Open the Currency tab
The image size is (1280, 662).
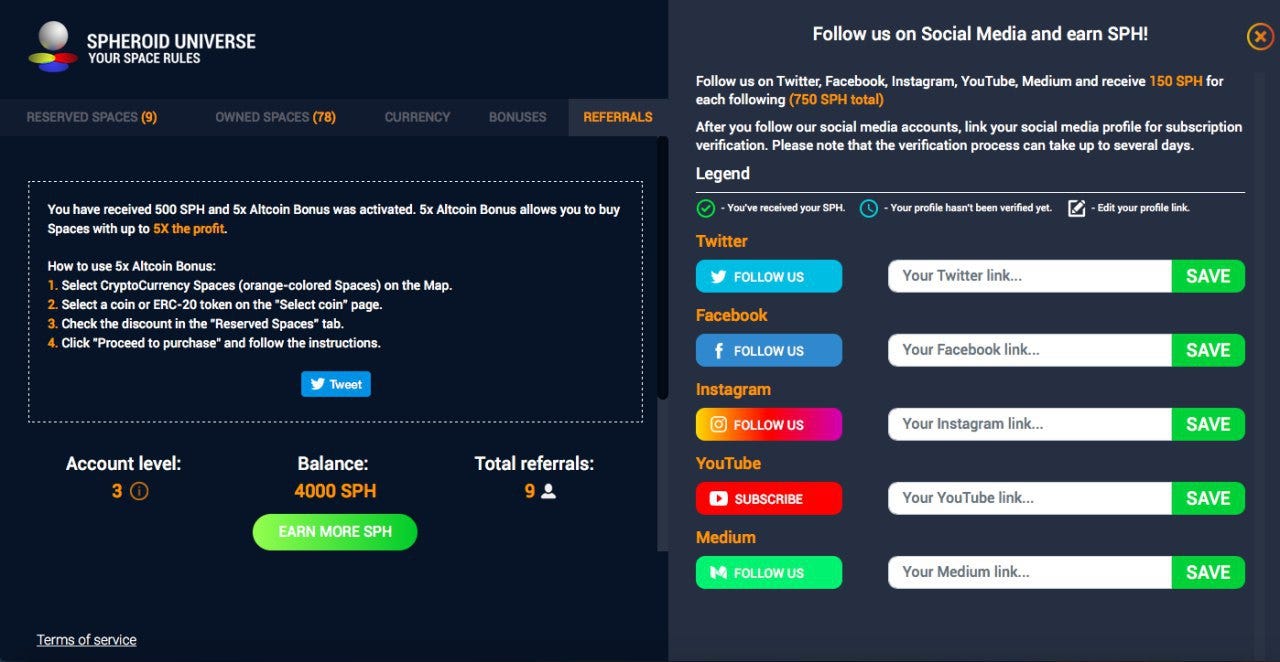[x=417, y=117]
